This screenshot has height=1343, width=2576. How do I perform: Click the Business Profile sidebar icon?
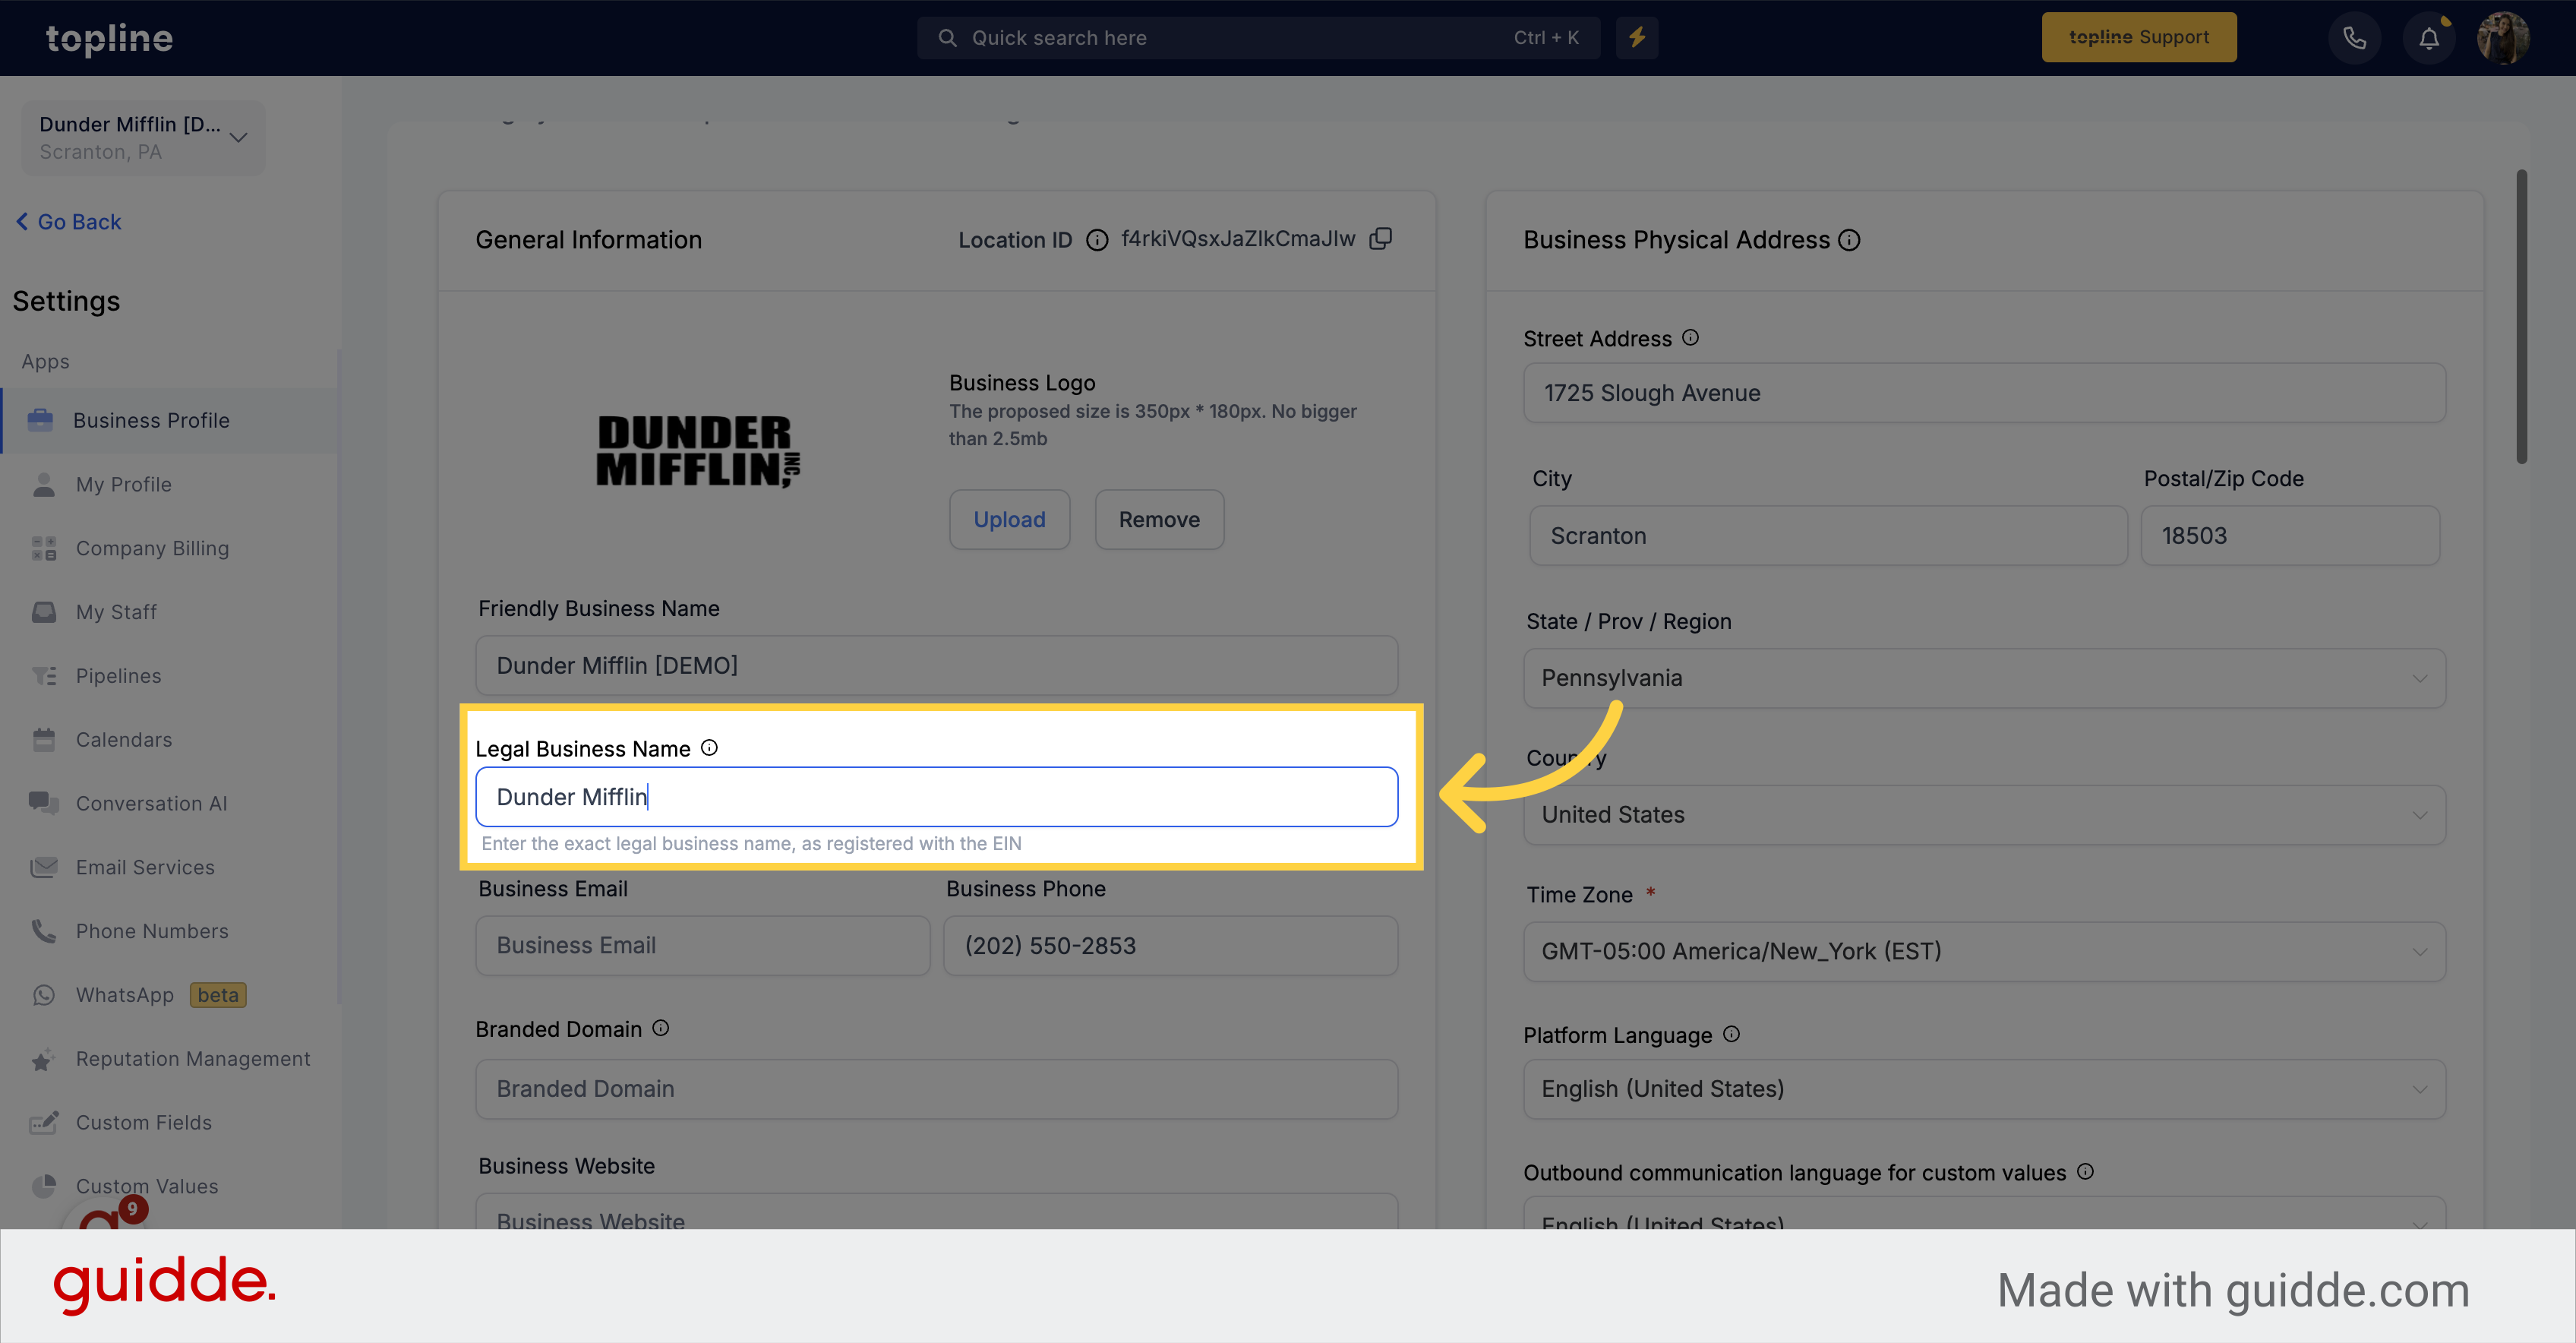click(x=43, y=419)
